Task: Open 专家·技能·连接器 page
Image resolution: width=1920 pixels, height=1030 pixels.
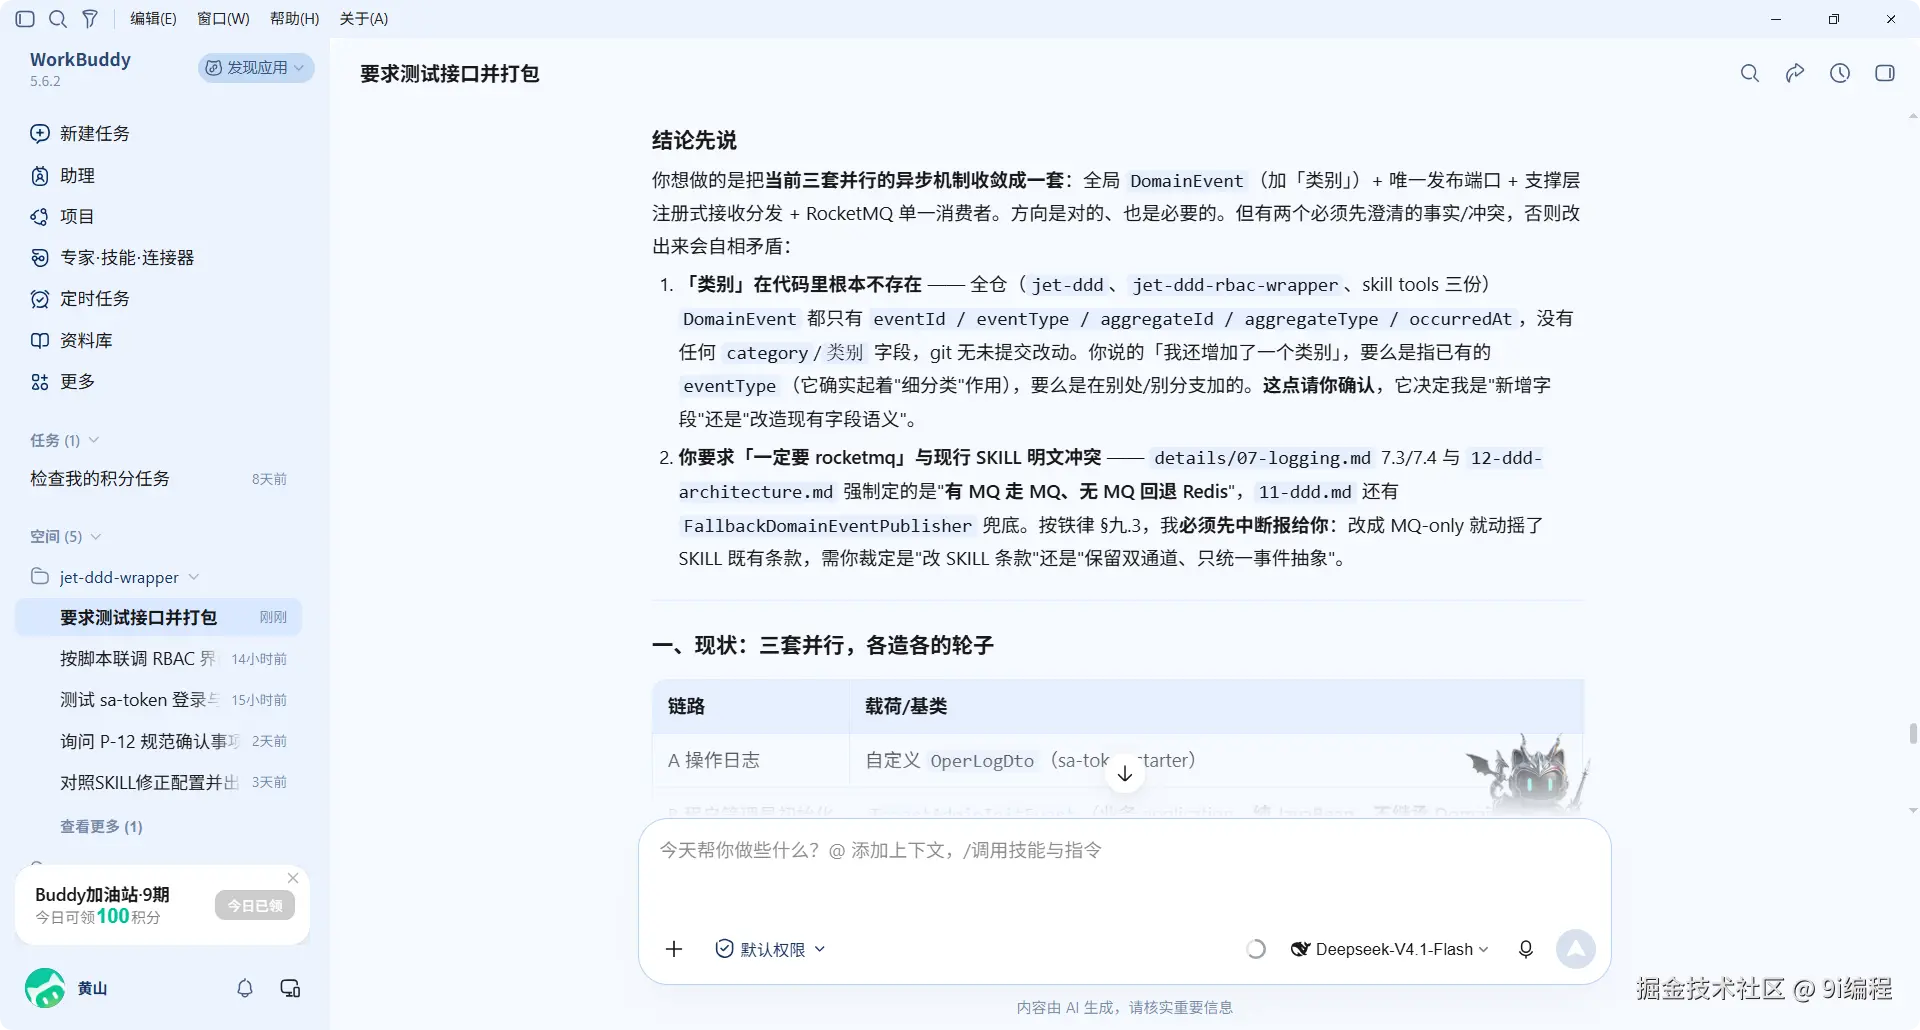Action: tap(112, 258)
